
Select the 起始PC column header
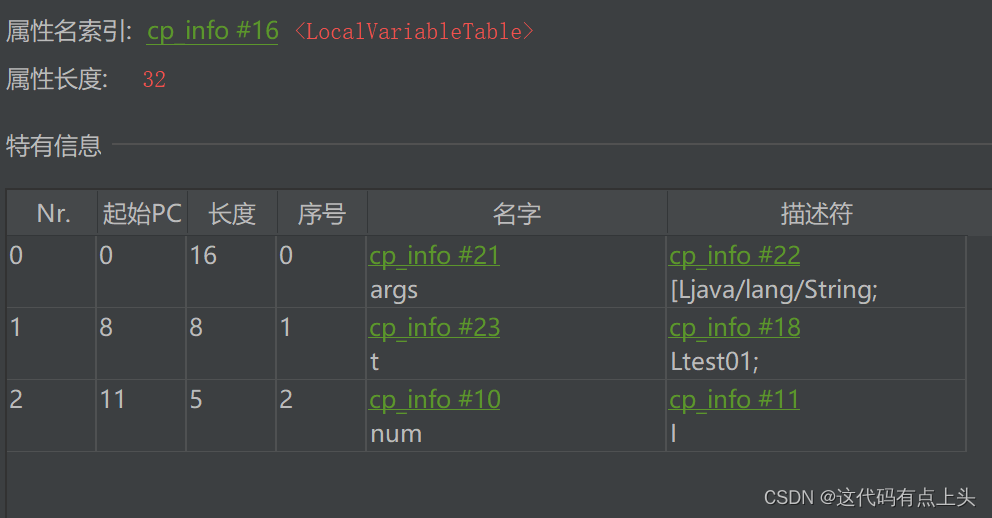coord(142,214)
